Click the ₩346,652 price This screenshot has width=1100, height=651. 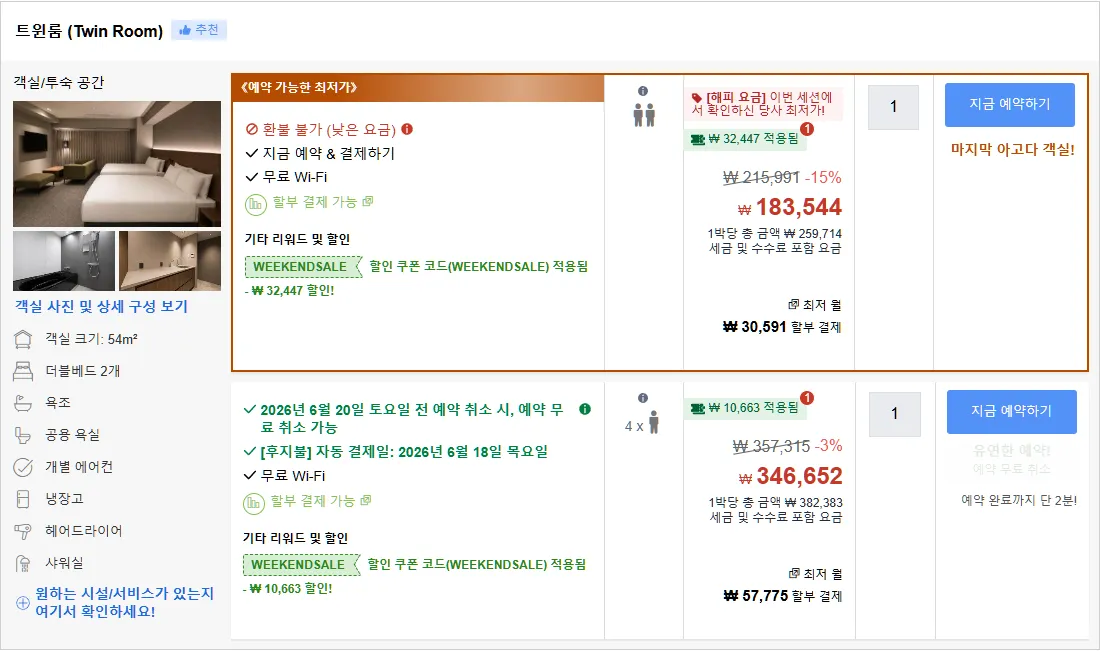coord(791,476)
